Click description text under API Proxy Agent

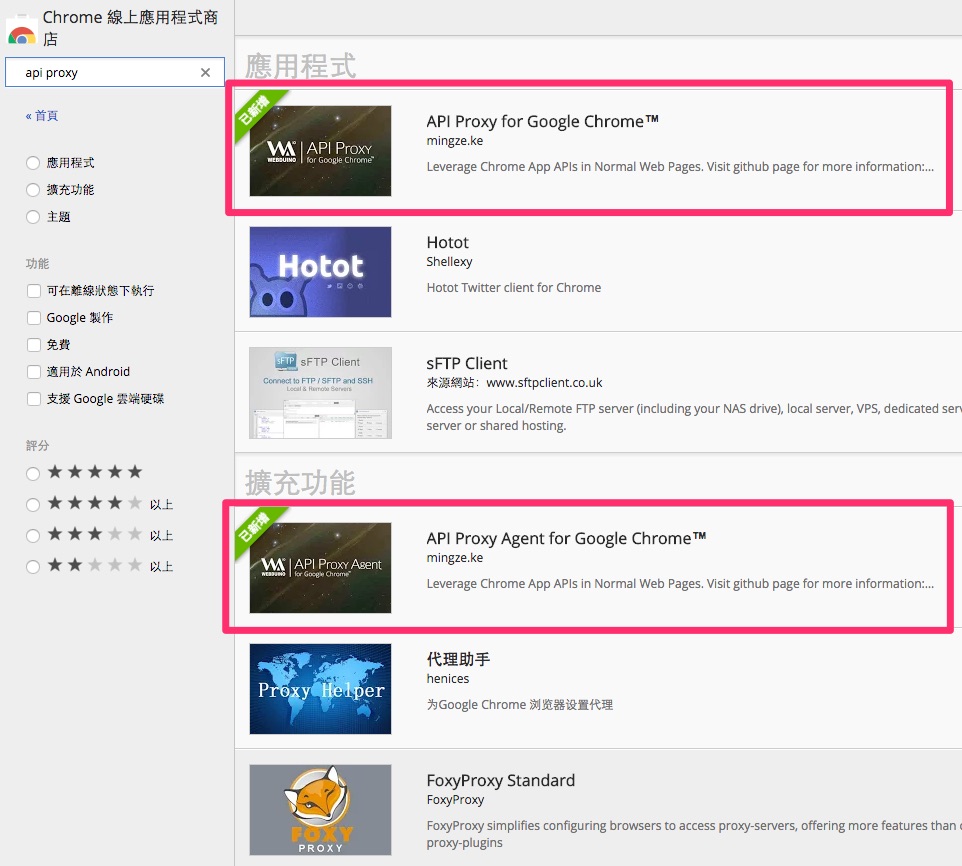pos(680,584)
